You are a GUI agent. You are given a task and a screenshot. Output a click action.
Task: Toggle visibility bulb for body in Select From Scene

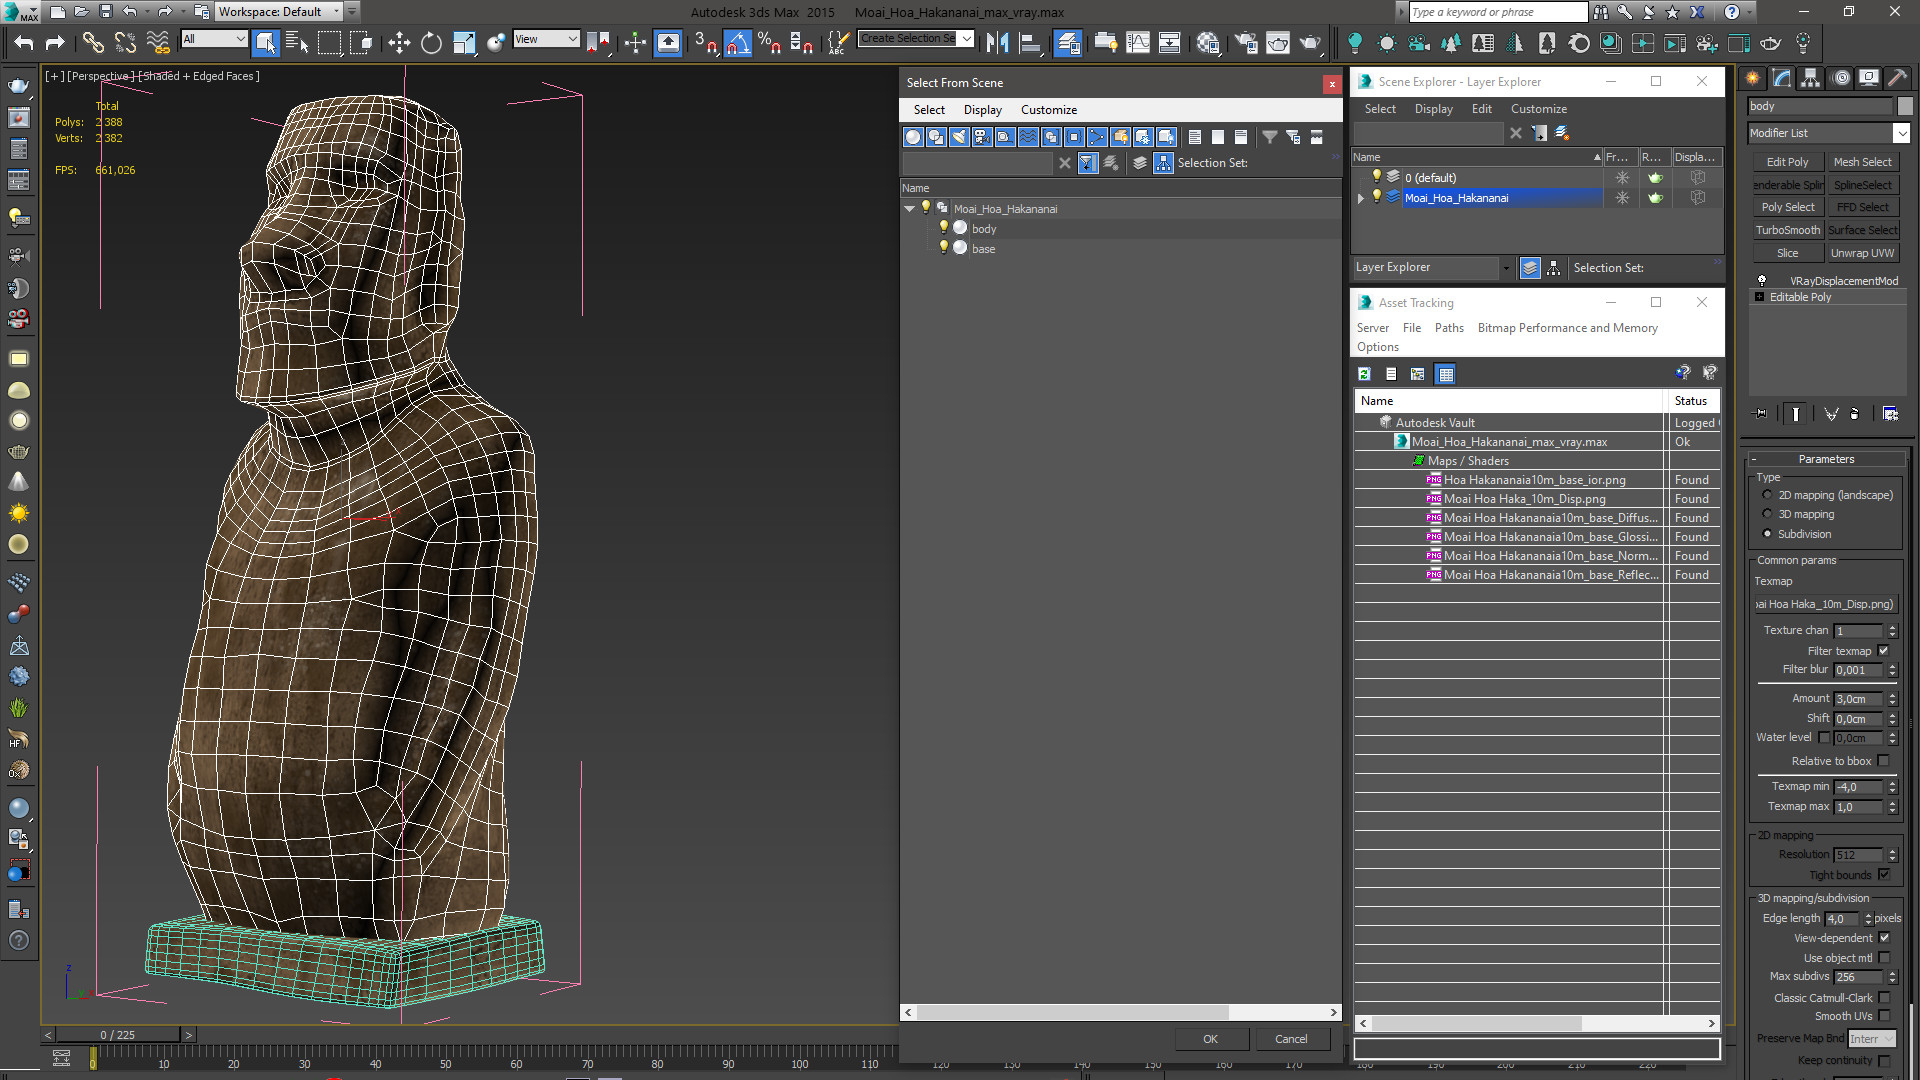point(943,228)
